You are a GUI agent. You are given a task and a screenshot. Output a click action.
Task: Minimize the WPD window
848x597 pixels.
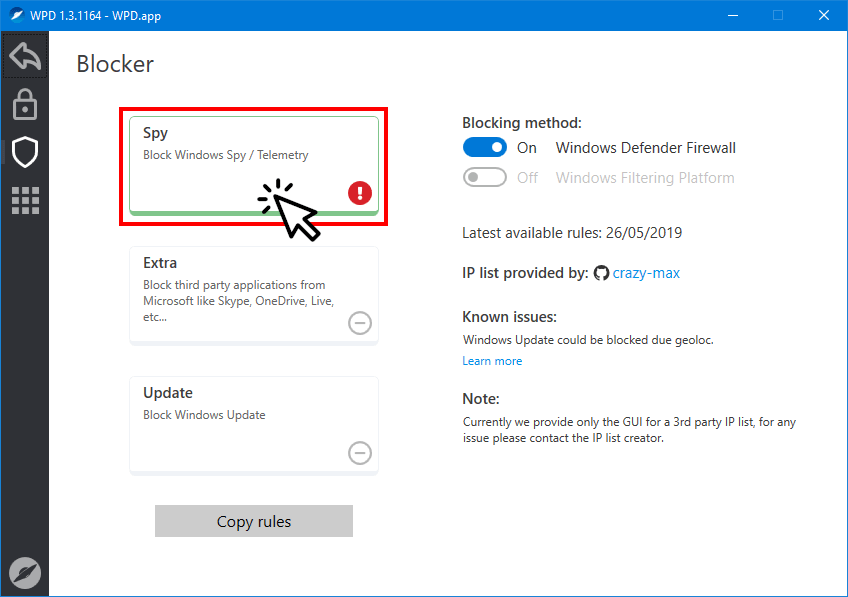[x=733, y=15]
